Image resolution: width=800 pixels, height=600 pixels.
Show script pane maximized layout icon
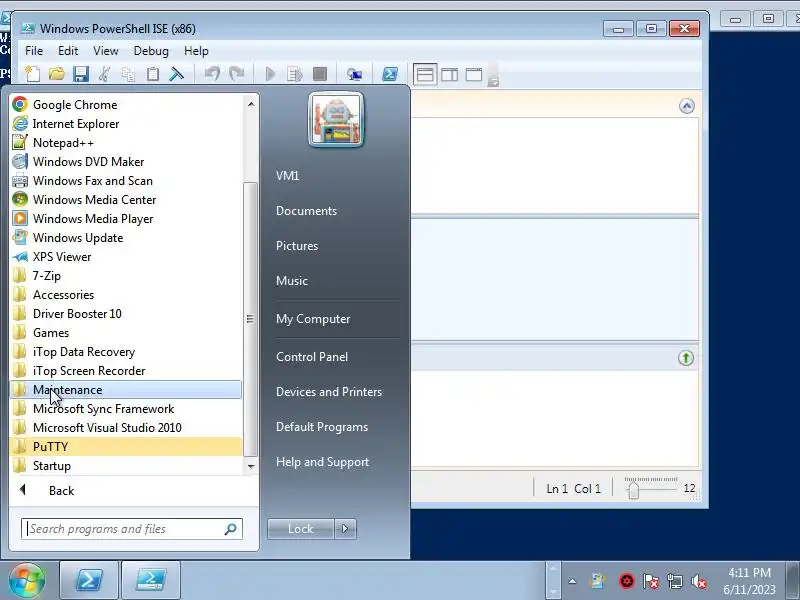[474, 74]
